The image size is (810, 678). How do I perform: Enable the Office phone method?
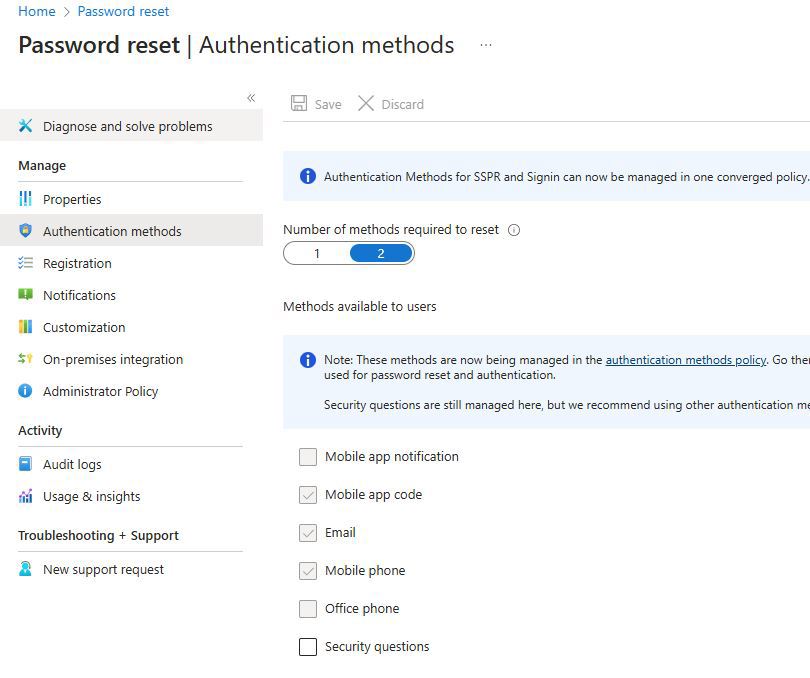point(308,609)
